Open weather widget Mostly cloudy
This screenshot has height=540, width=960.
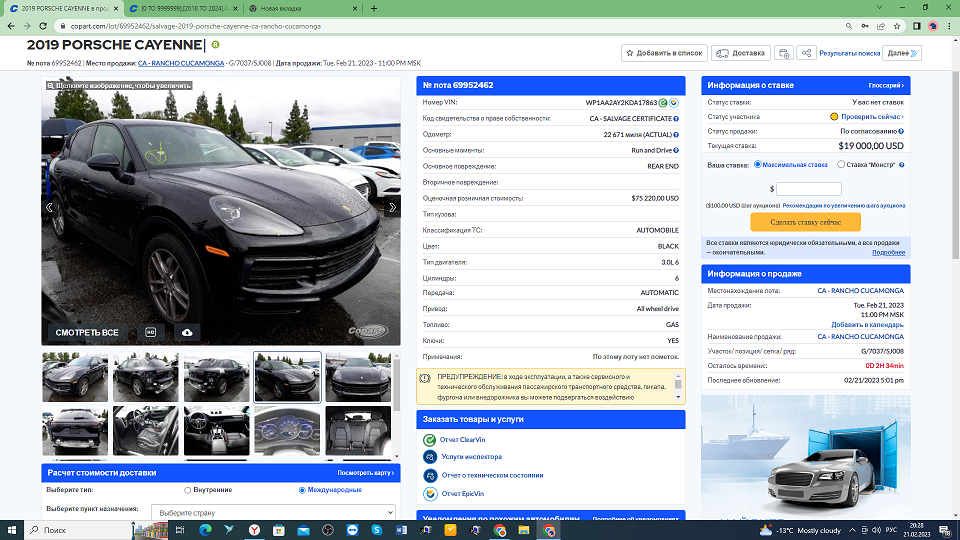point(800,530)
